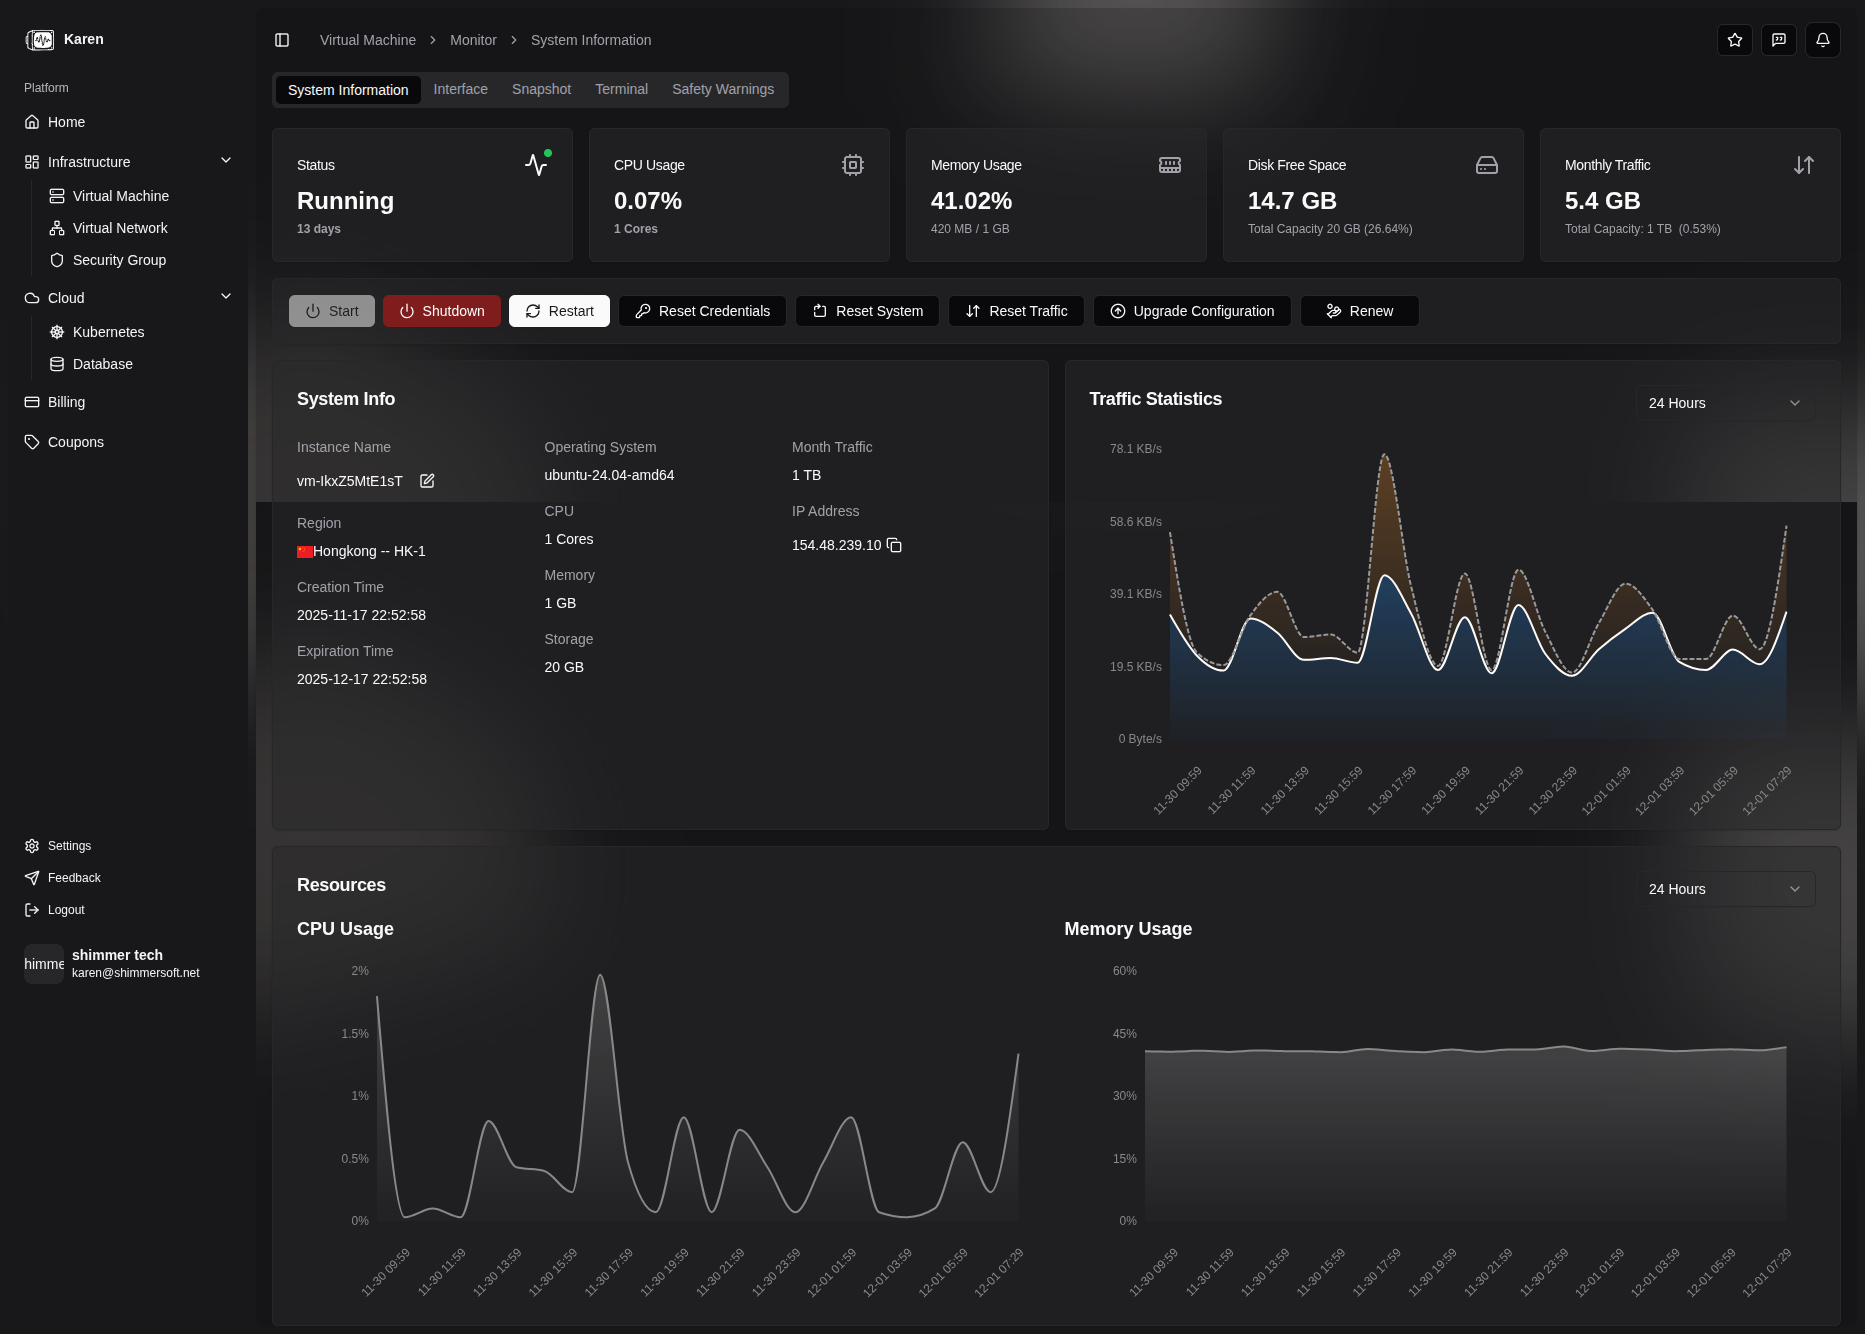Favorite this page via the star icon
This screenshot has height=1334, width=1865.
coord(1735,40)
